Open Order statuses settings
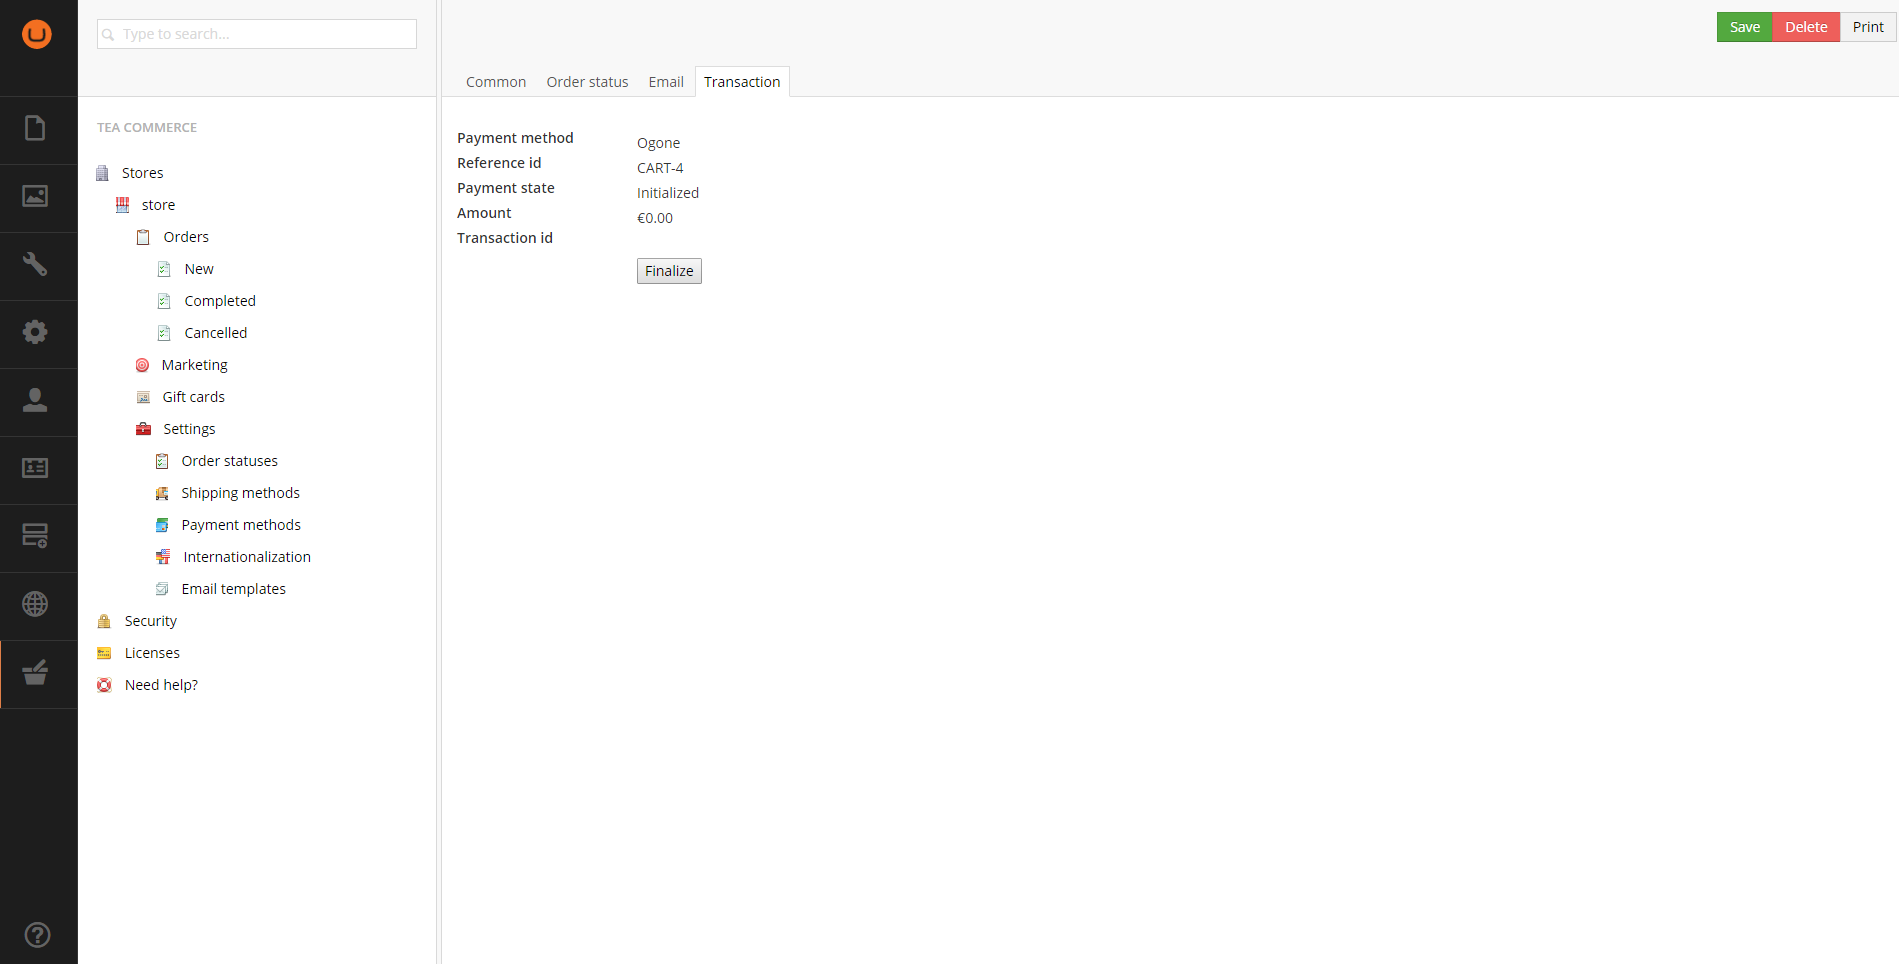 [x=230, y=461]
